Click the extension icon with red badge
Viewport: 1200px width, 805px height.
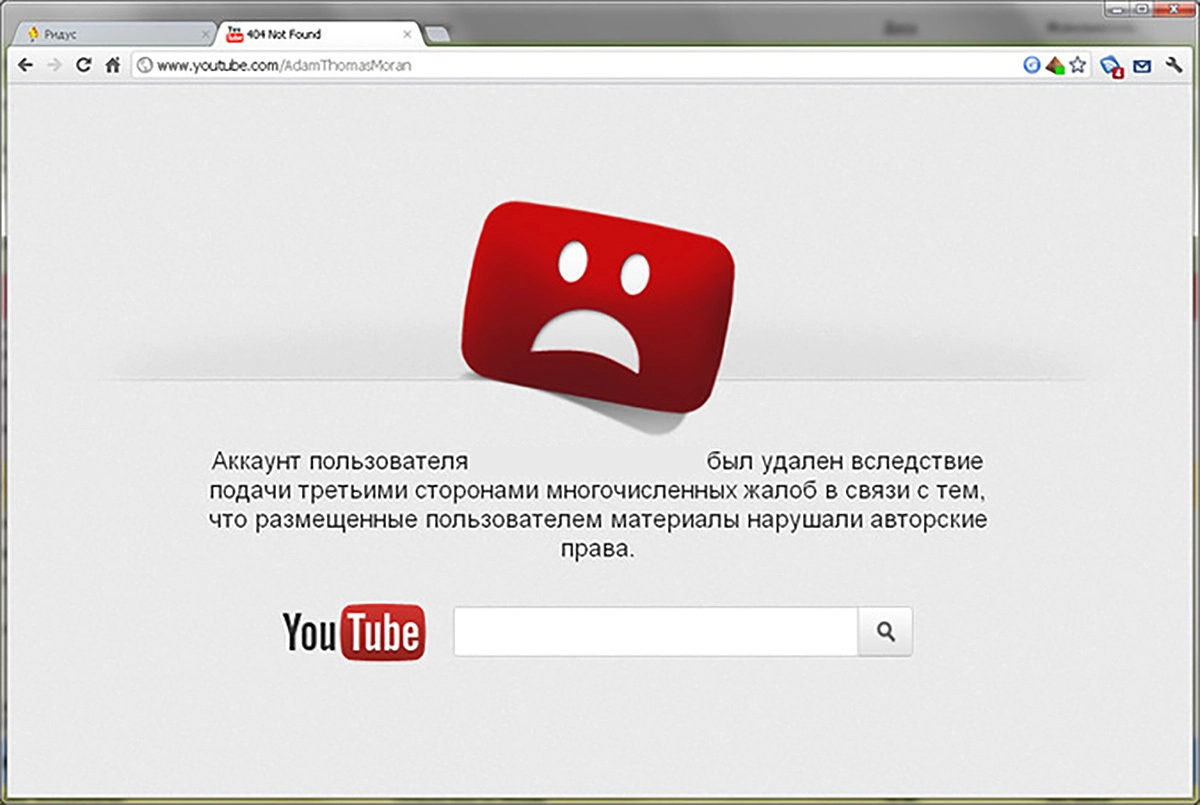tap(1110, 66)
